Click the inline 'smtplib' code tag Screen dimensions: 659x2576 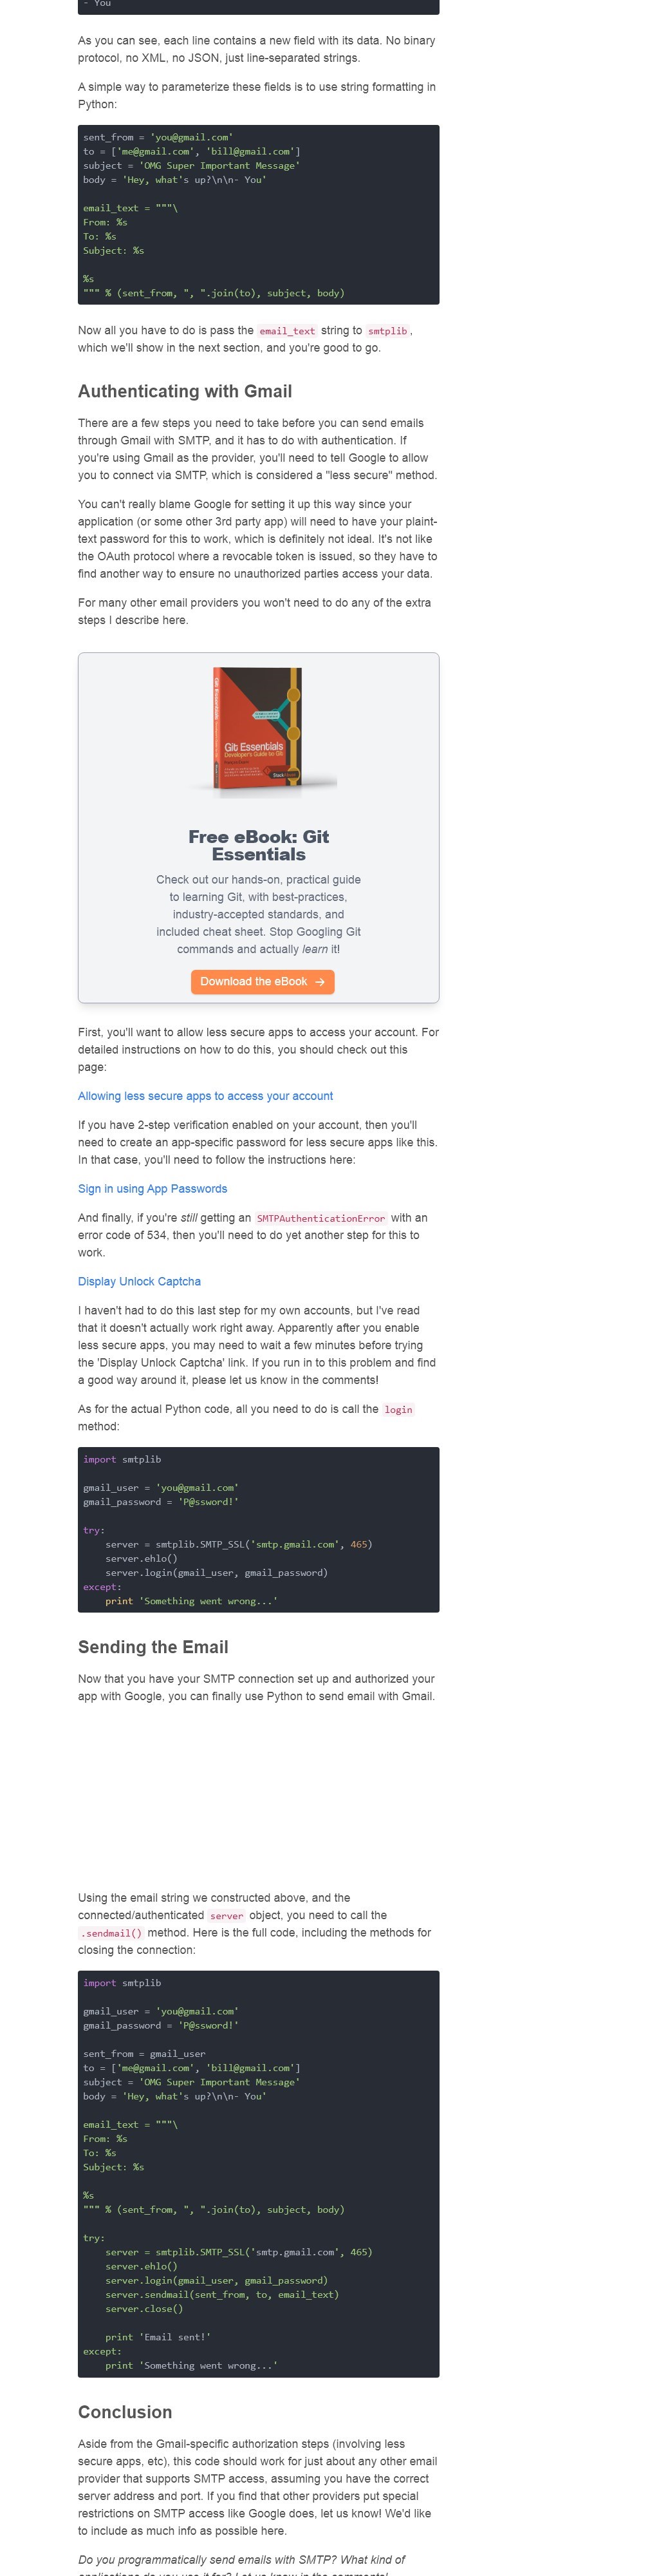387,331
